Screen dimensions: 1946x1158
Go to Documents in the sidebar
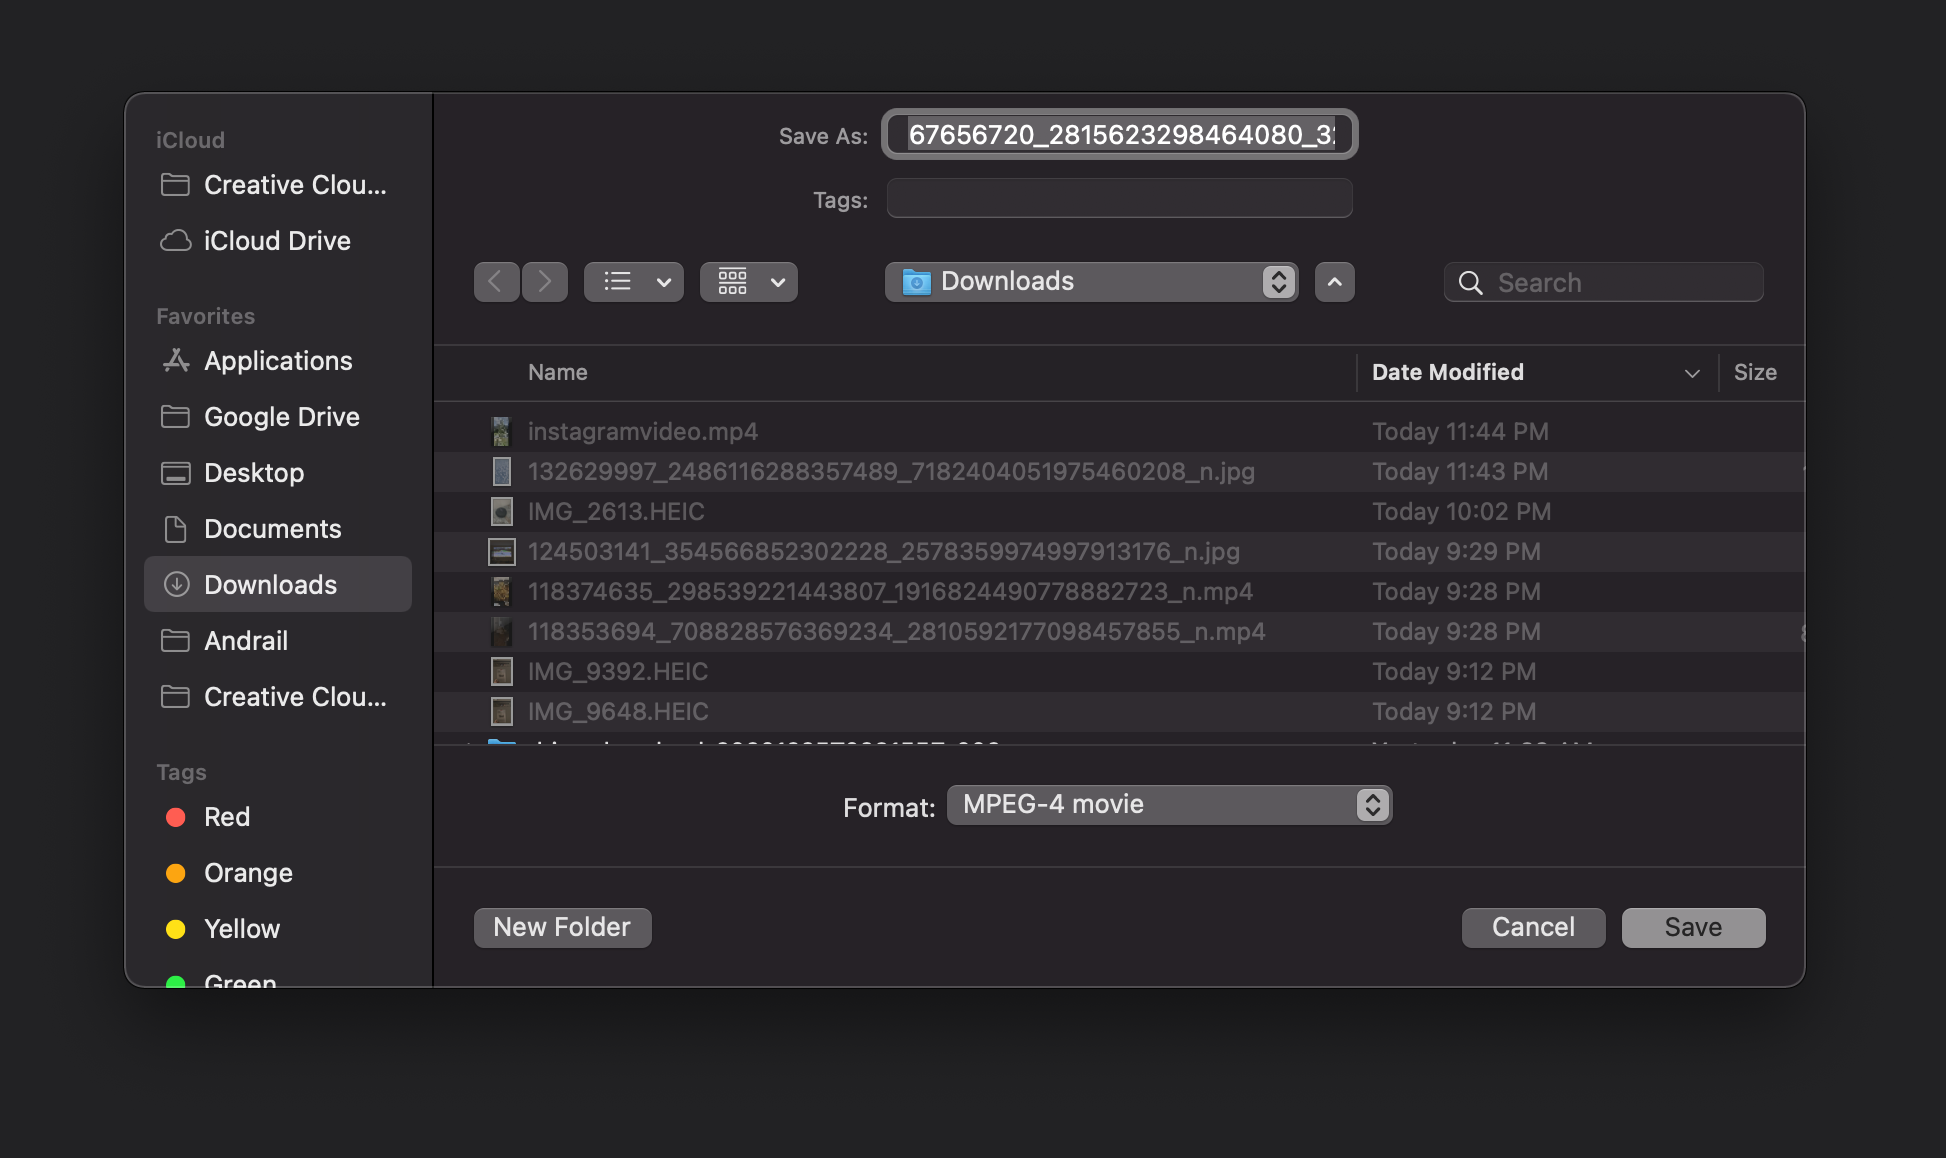[x=272, y=529]
